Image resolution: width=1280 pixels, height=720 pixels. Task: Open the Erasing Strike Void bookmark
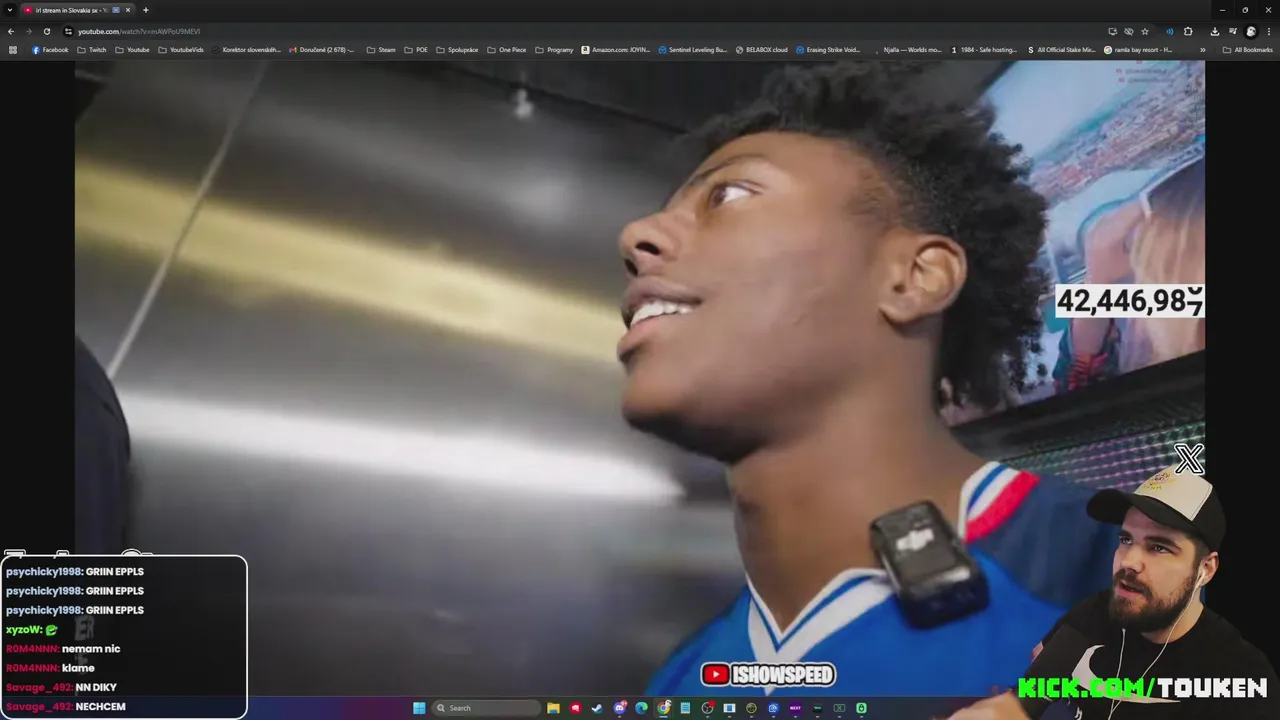829,50
